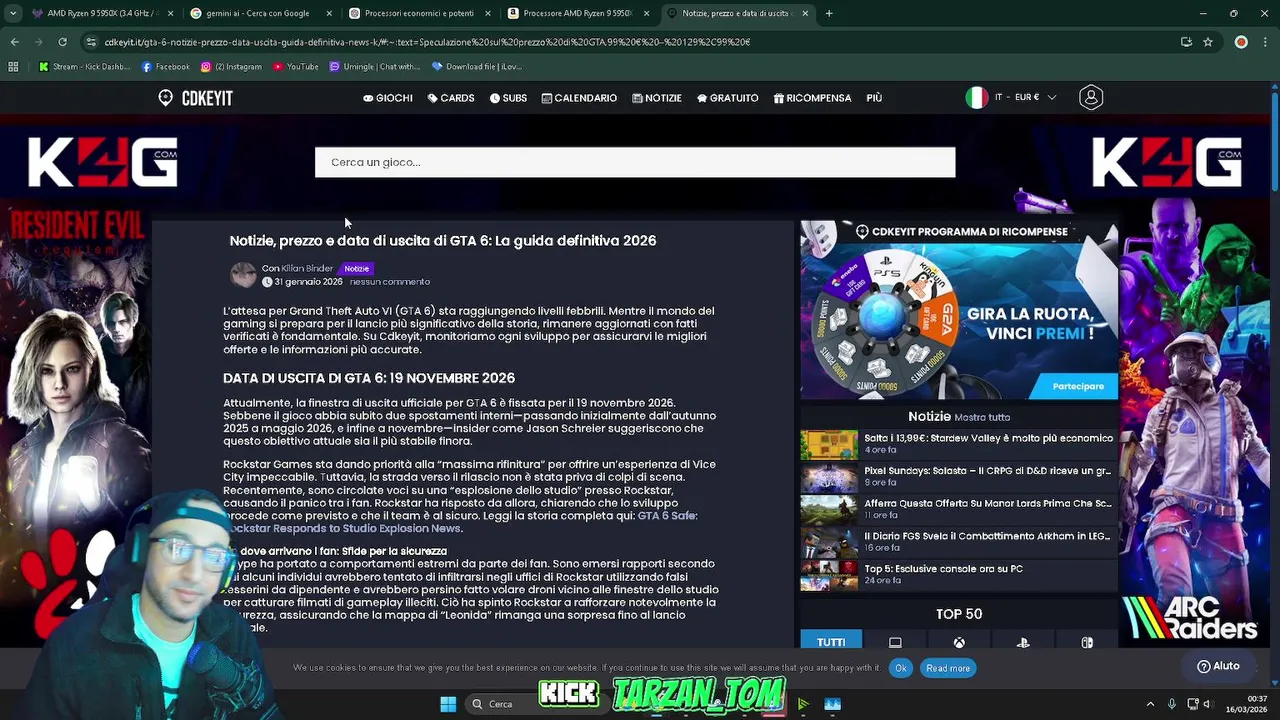Click author avatar of Kilian Binder
1280x720 pixels.
(x=243, y=275)
